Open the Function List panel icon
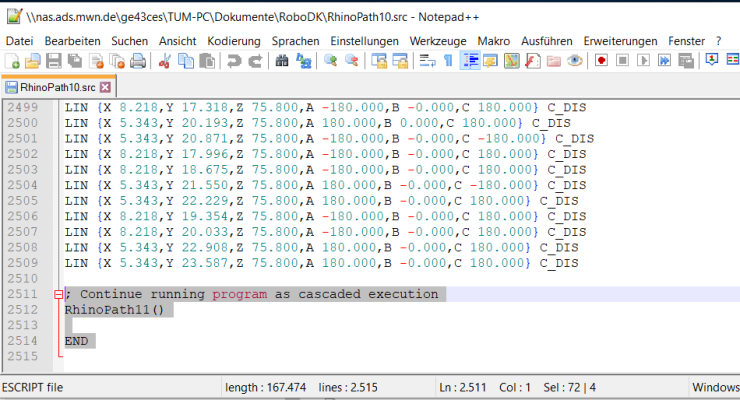 coord(533,61)
